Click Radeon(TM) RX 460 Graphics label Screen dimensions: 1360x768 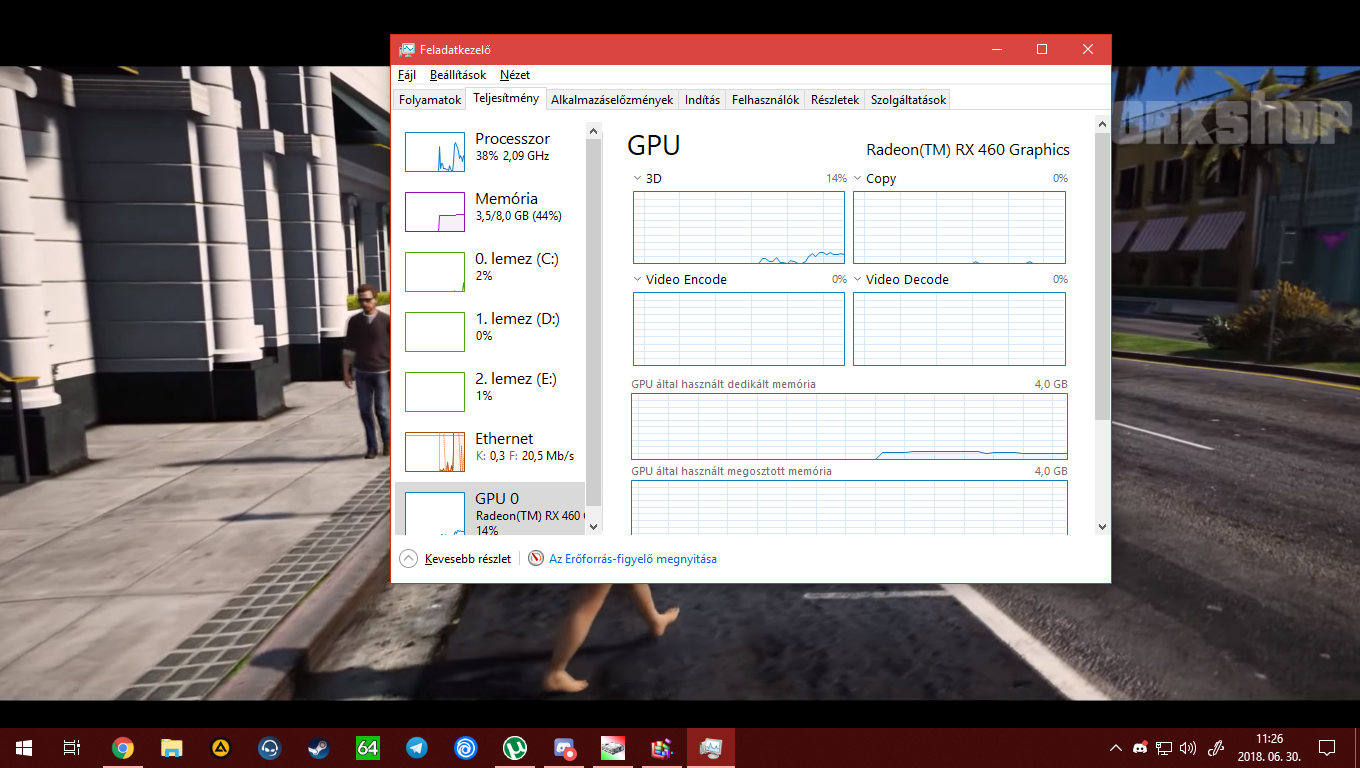pos(968,150)
